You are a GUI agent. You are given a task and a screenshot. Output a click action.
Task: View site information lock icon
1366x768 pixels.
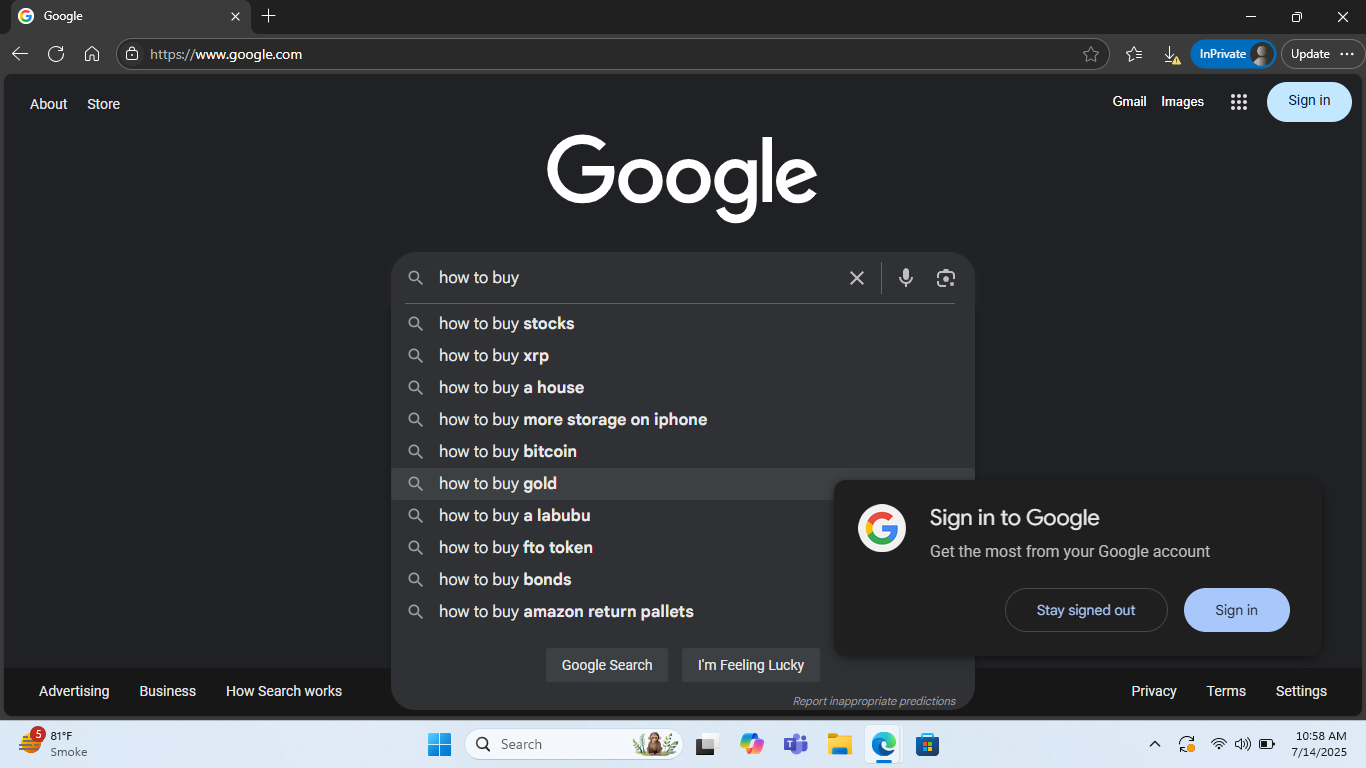pyautogui.click(x=132, y=54)
